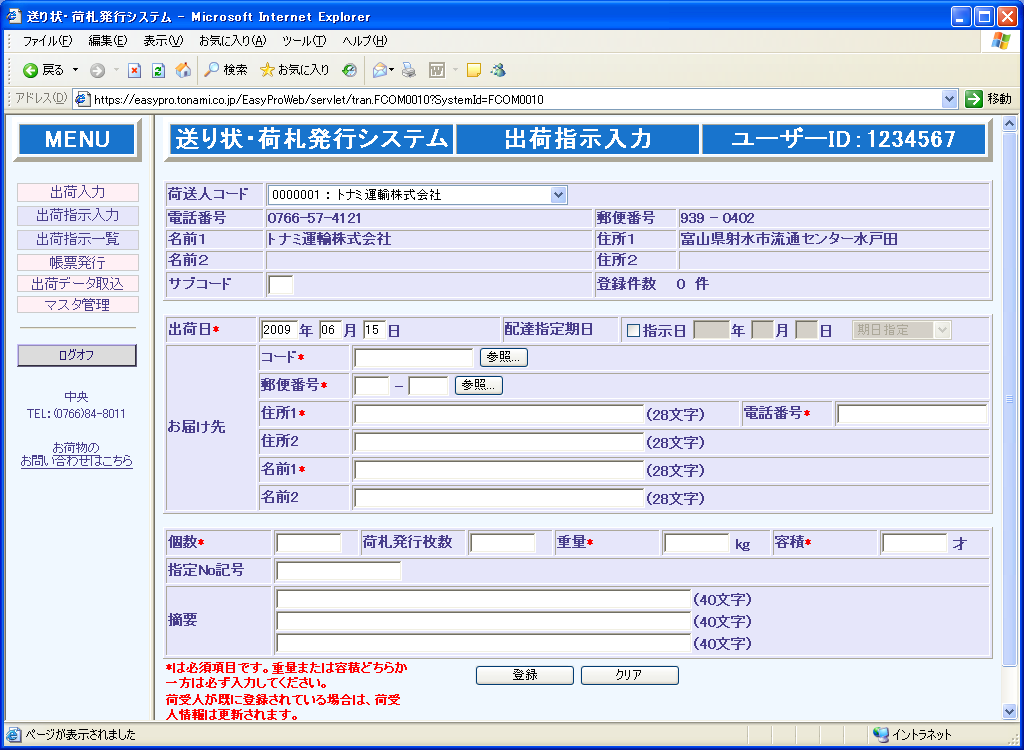Open the ツール(T) menu
This screenshot has height=750, width=1024.
point(304,41)
